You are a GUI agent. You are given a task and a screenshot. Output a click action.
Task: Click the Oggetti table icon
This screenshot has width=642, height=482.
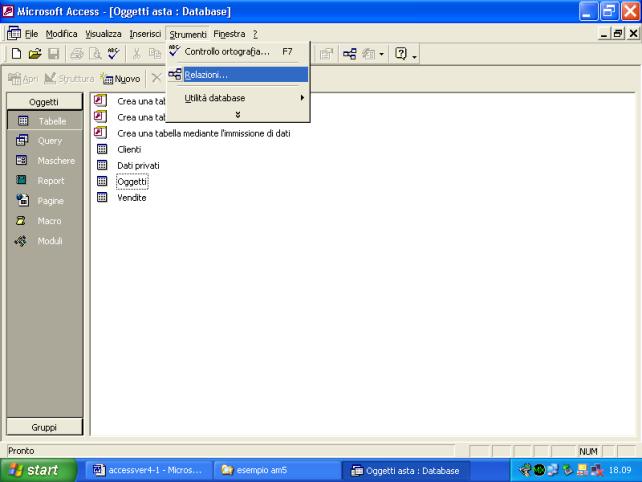pyautogui.click(x=102, y=181)
